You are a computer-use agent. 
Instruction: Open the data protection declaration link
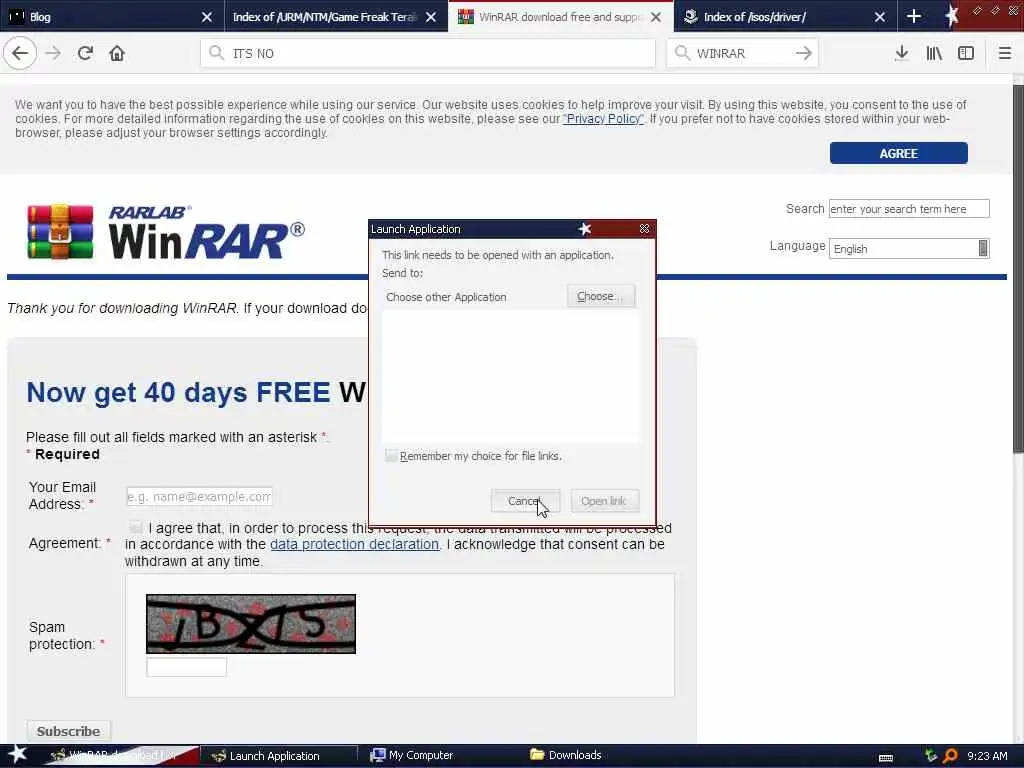click(354, 544)
